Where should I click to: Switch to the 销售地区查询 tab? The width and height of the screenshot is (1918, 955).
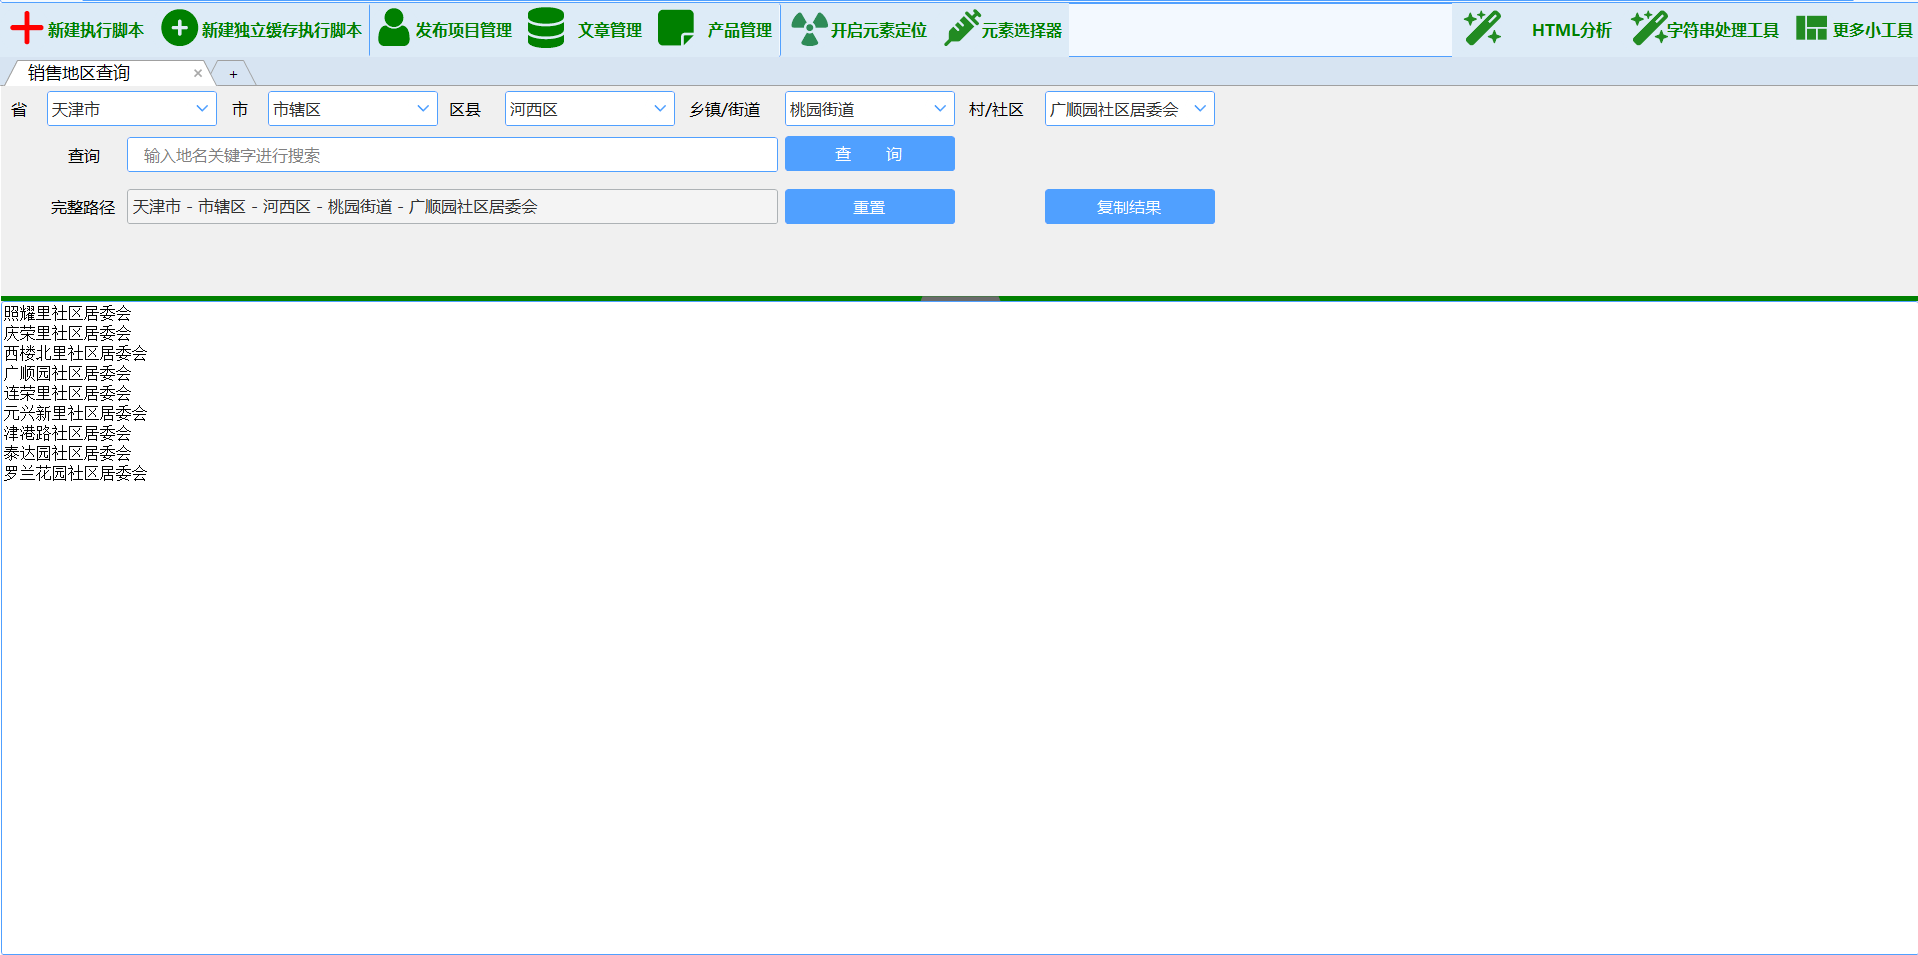click(80, 73)
